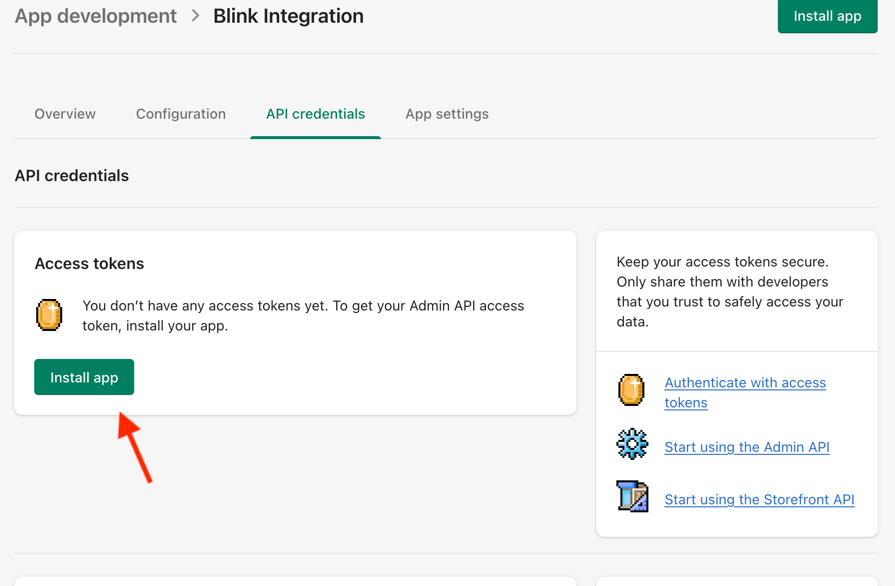
Task: Click the 'Keep your access tokens secure' note
Action: point(730,292)
